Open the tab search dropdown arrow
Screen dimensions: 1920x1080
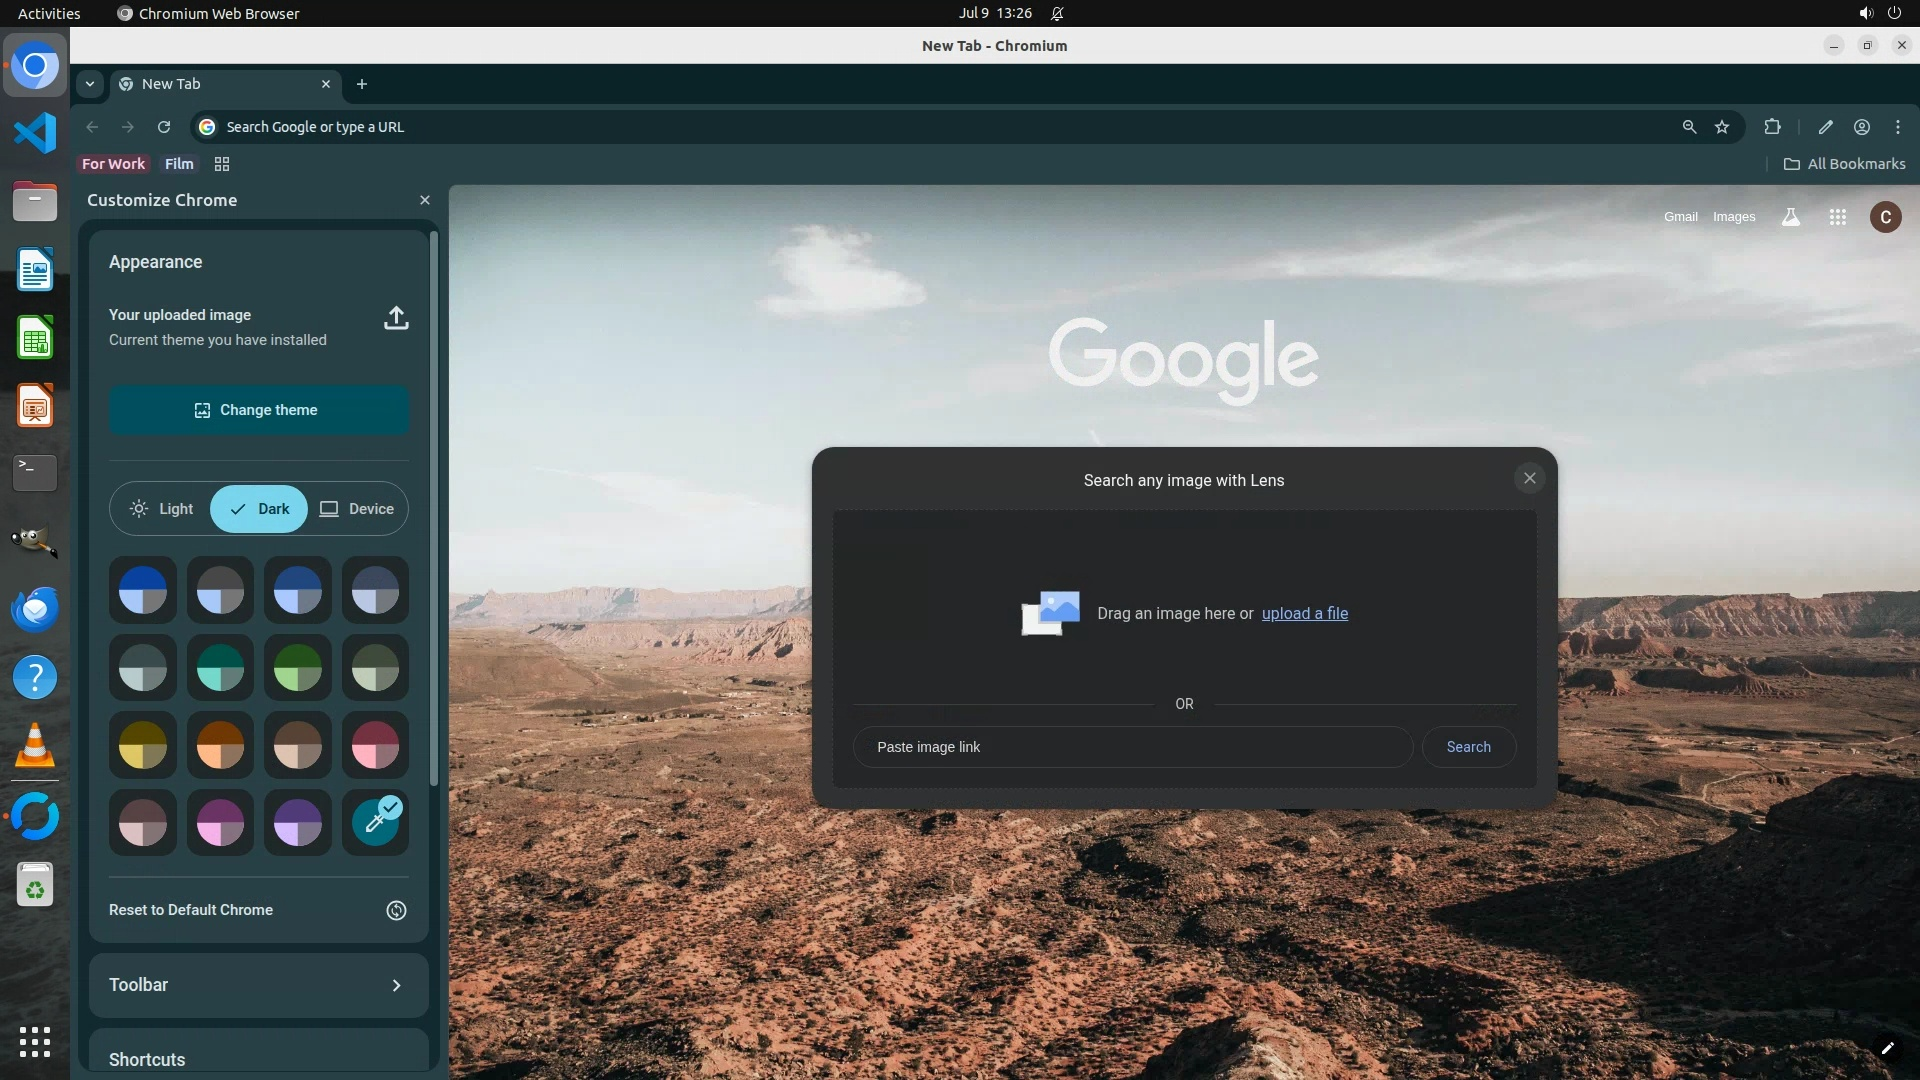90,84
